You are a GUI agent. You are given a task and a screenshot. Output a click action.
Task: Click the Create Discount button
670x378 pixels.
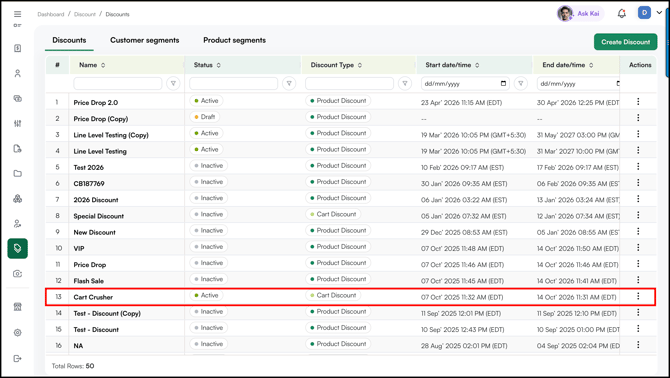pyautogui.click(x=626, y=42)
